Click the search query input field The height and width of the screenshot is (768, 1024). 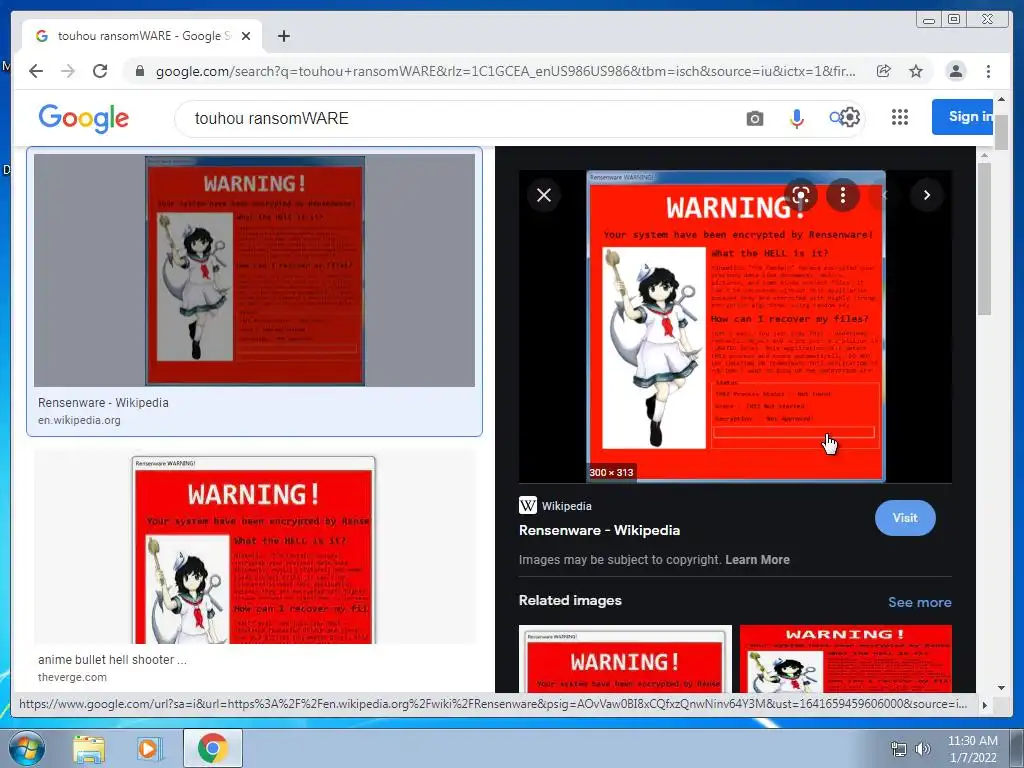[x=457, y=118]
